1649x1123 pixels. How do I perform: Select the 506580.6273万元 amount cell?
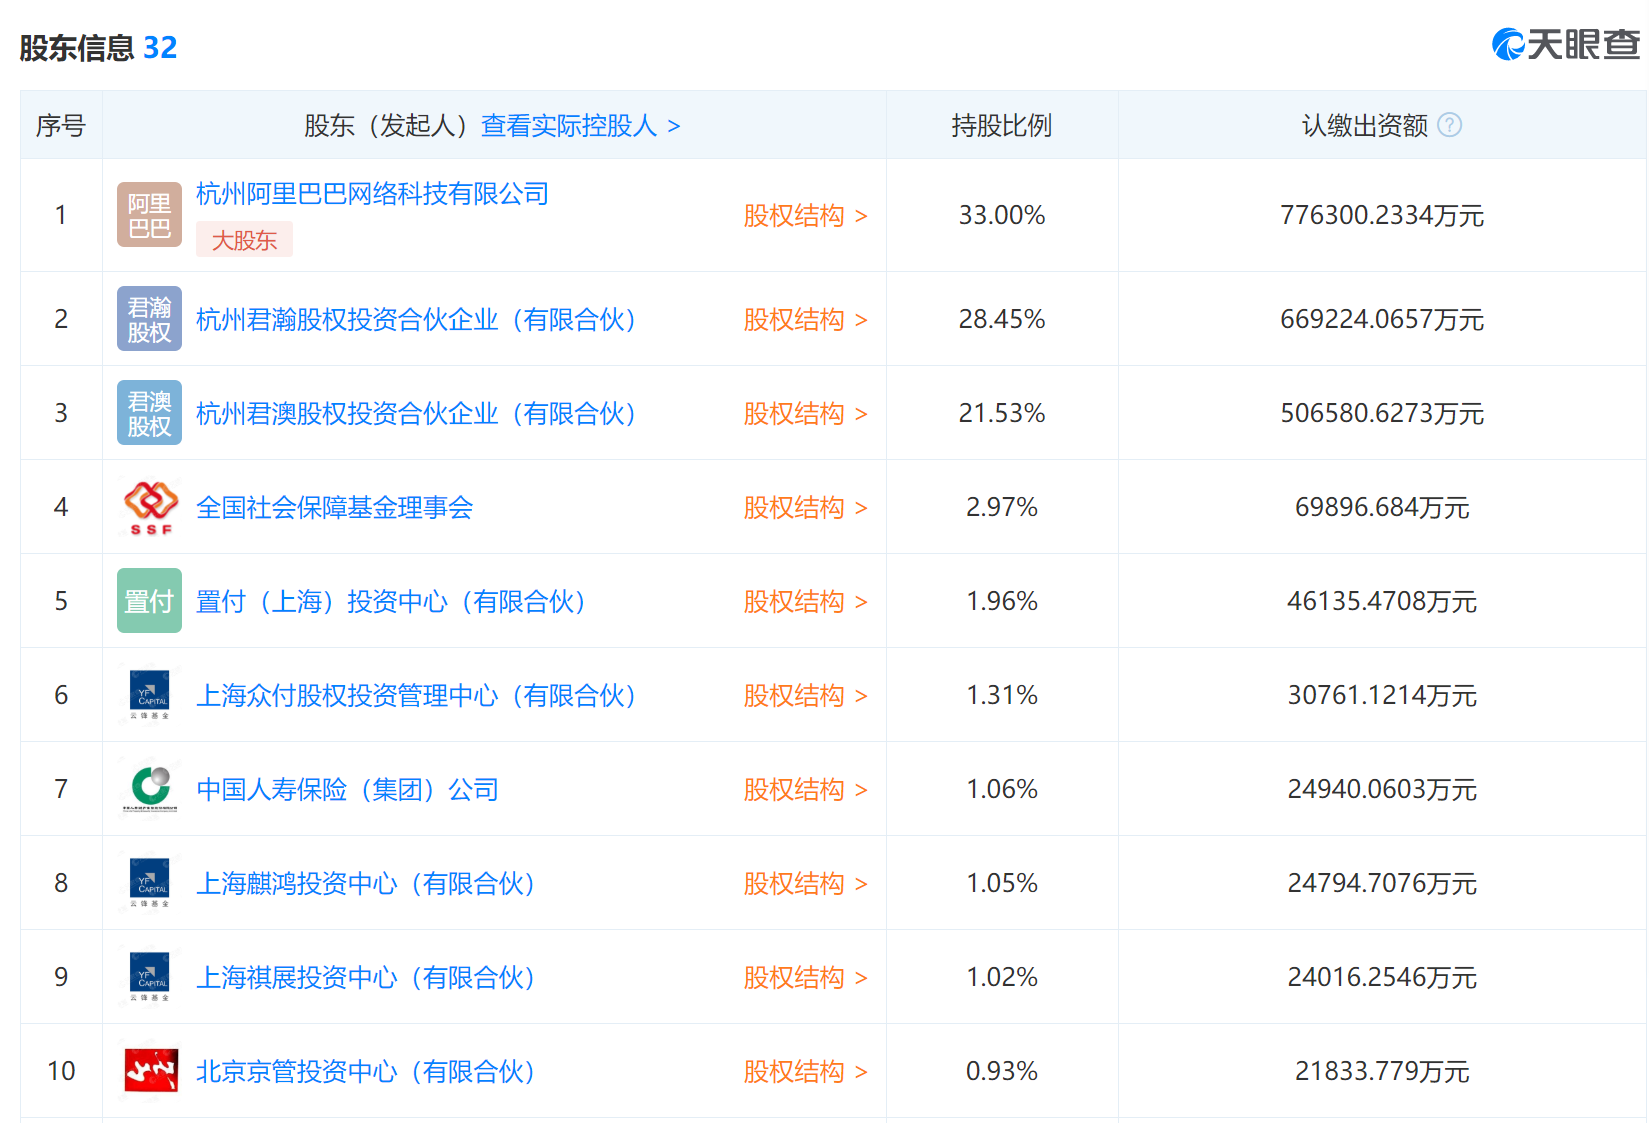[1382, 414]
